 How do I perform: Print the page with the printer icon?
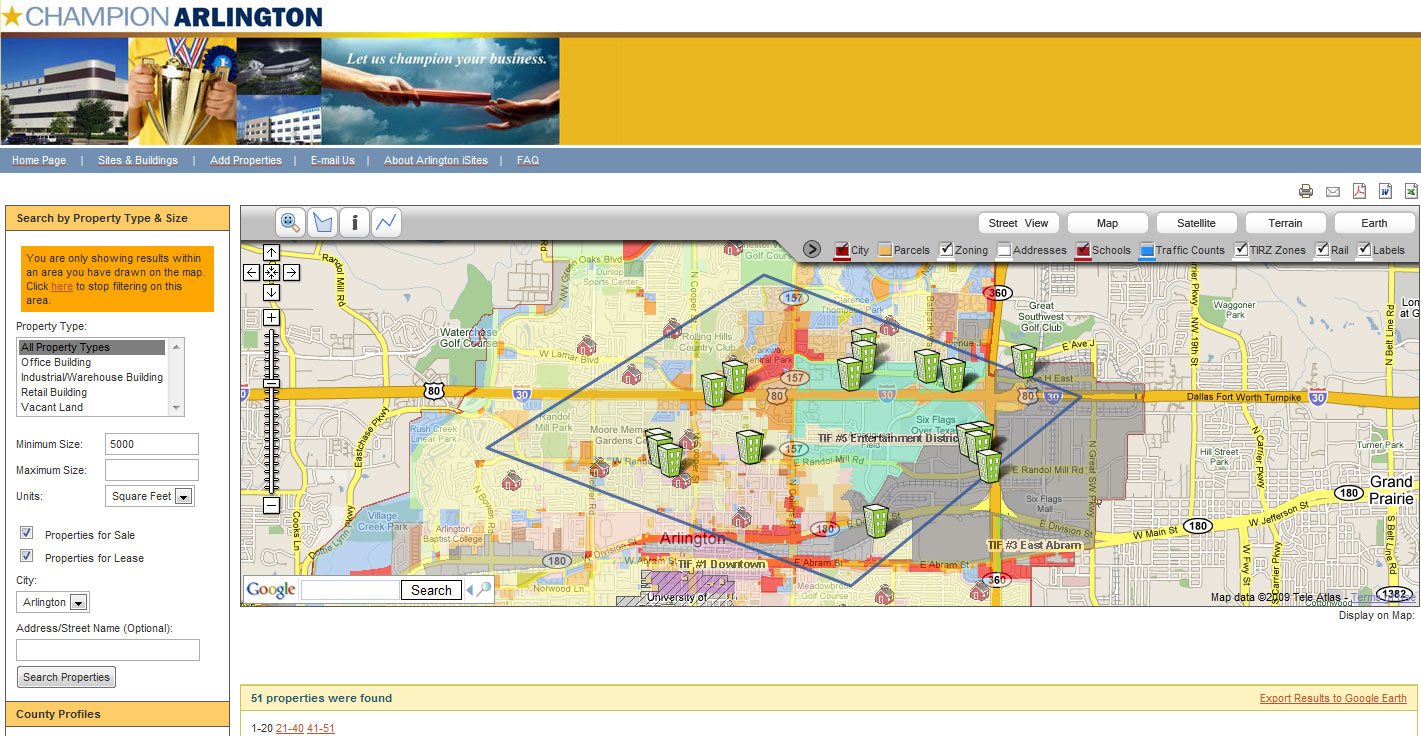(x=1306, y=191)
